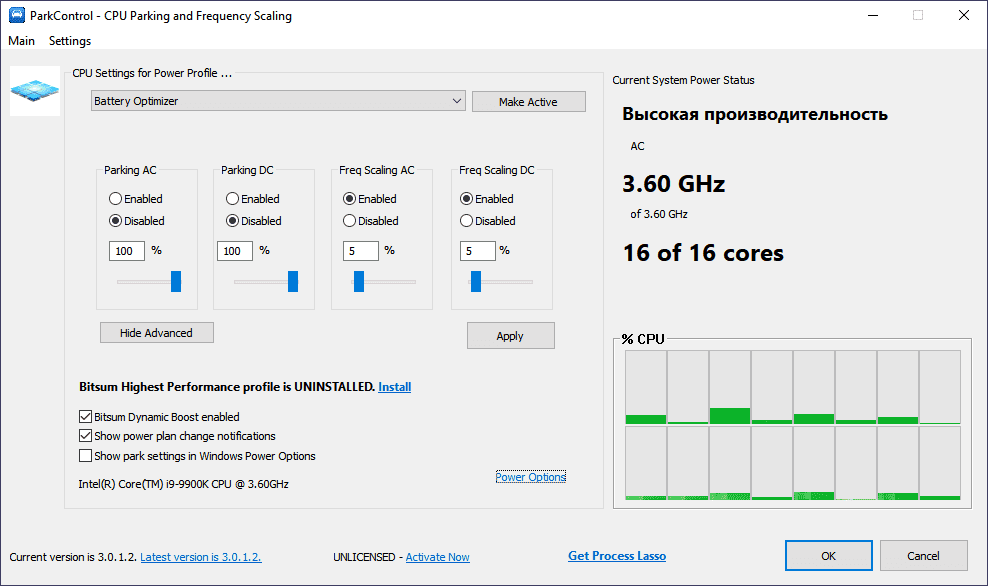Click the 3.60 GHz current frequency text

[x=674, y=183]
